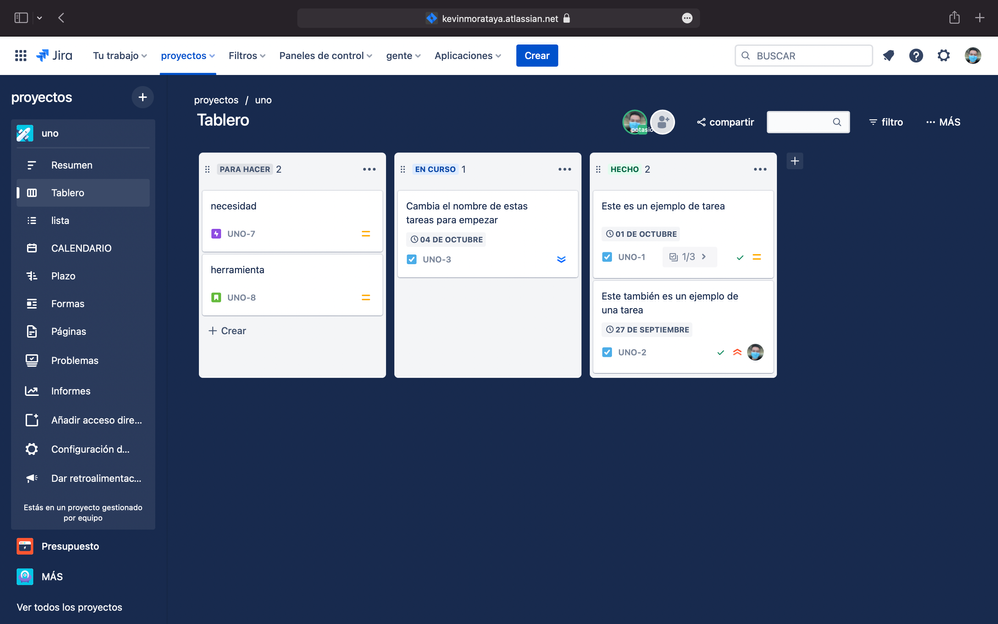Open the help question mark icon
Screen dimensions: 998x624
(x=916, y=55)
